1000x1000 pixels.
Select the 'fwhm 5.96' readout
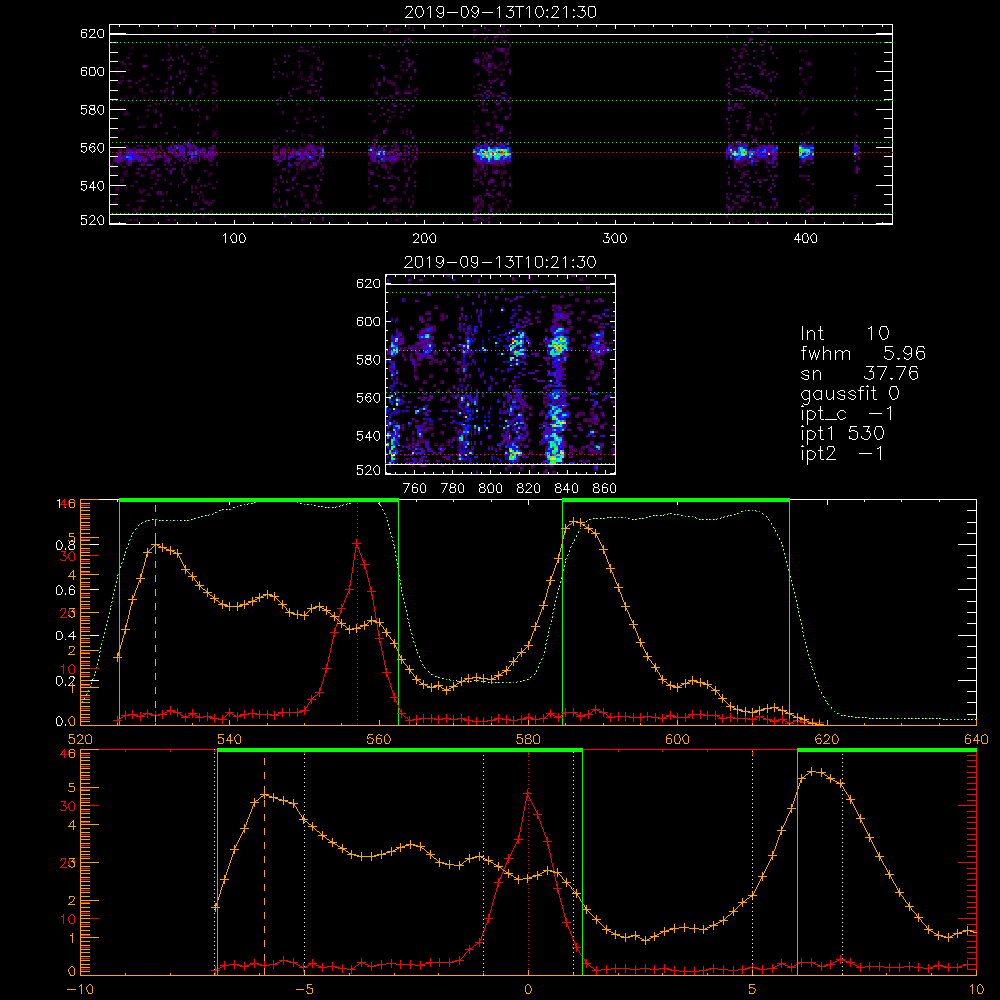[x=863, y=353]
